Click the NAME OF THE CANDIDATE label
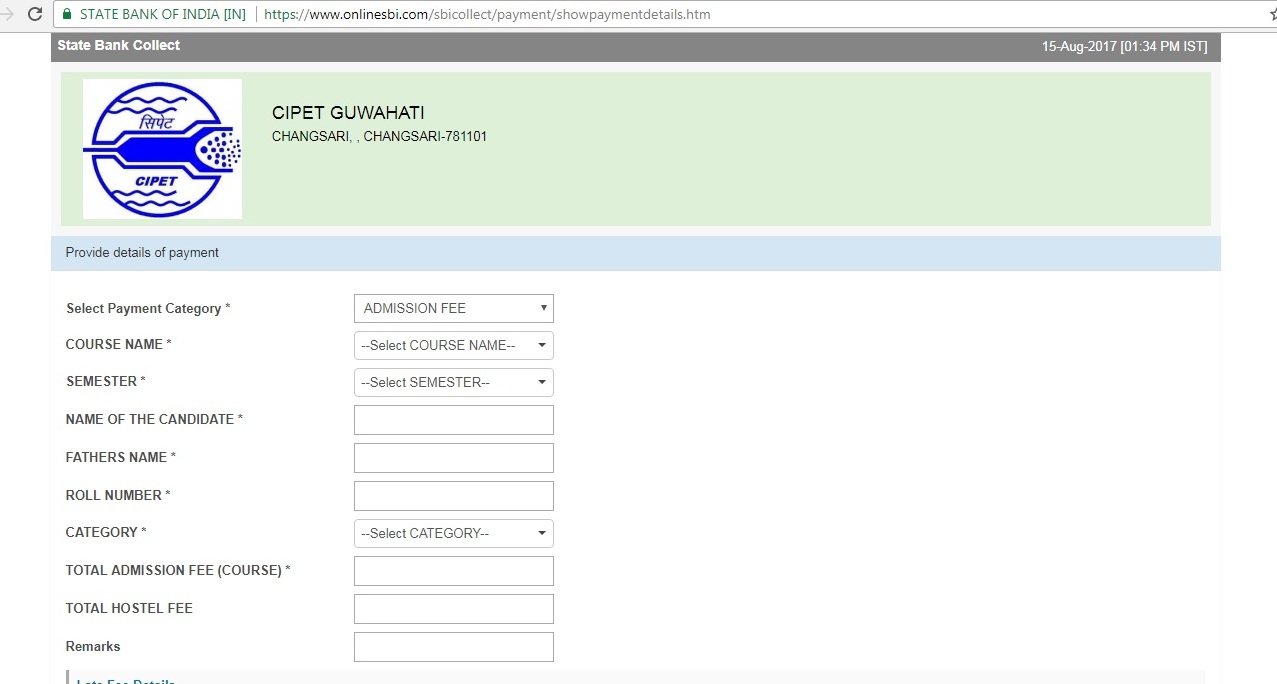Image resolution: width=1277 pixels, height=684 pixels. click(154, 419)
